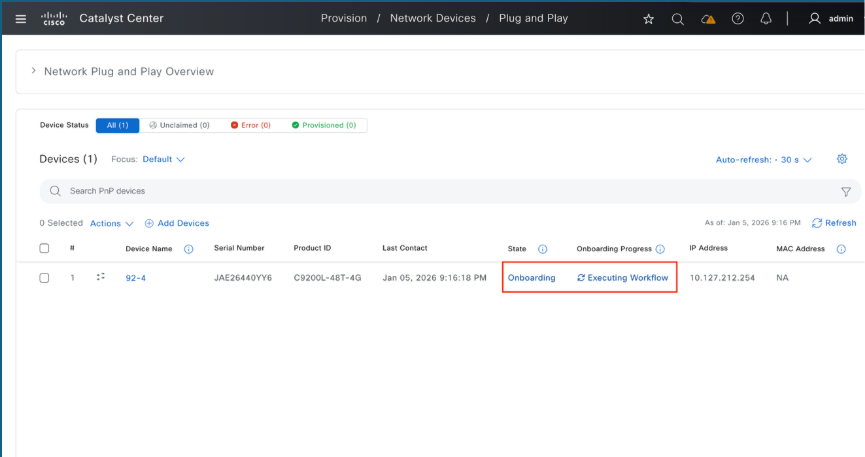The width and height of the screenshot is (865, 457).
Task: Tick the select-all checkbox in table header
Action: pos(44,248)
